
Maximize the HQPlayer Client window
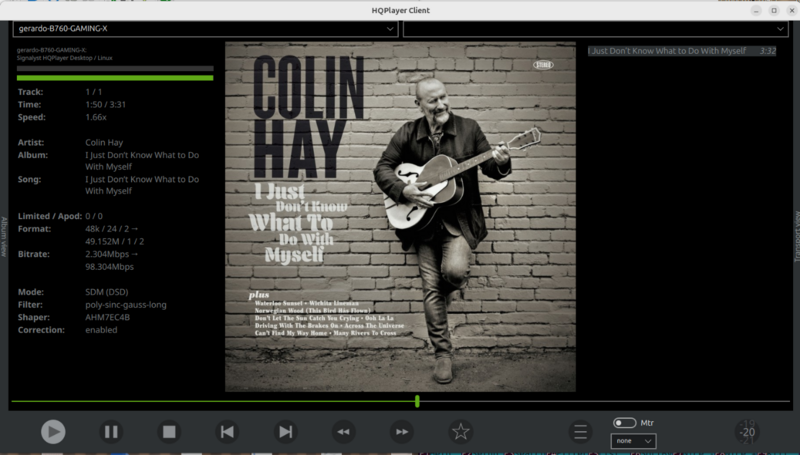coord(774,11)
